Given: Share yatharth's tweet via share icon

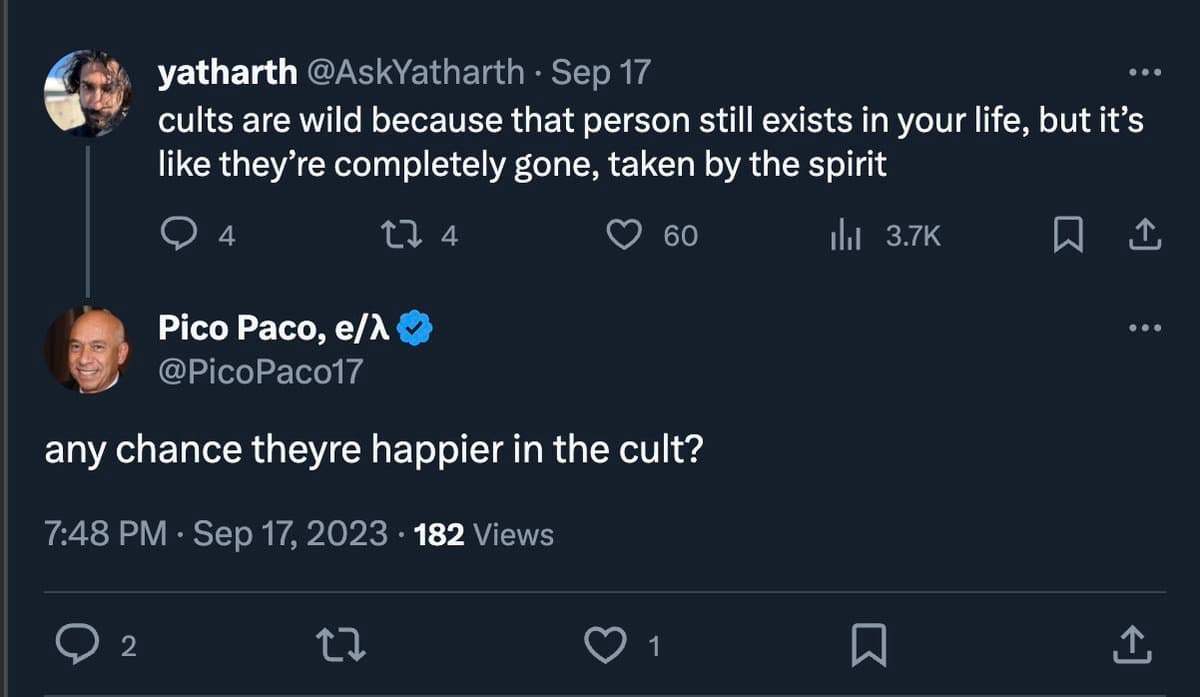Looking at the screenshot, I should [1143, 236].
